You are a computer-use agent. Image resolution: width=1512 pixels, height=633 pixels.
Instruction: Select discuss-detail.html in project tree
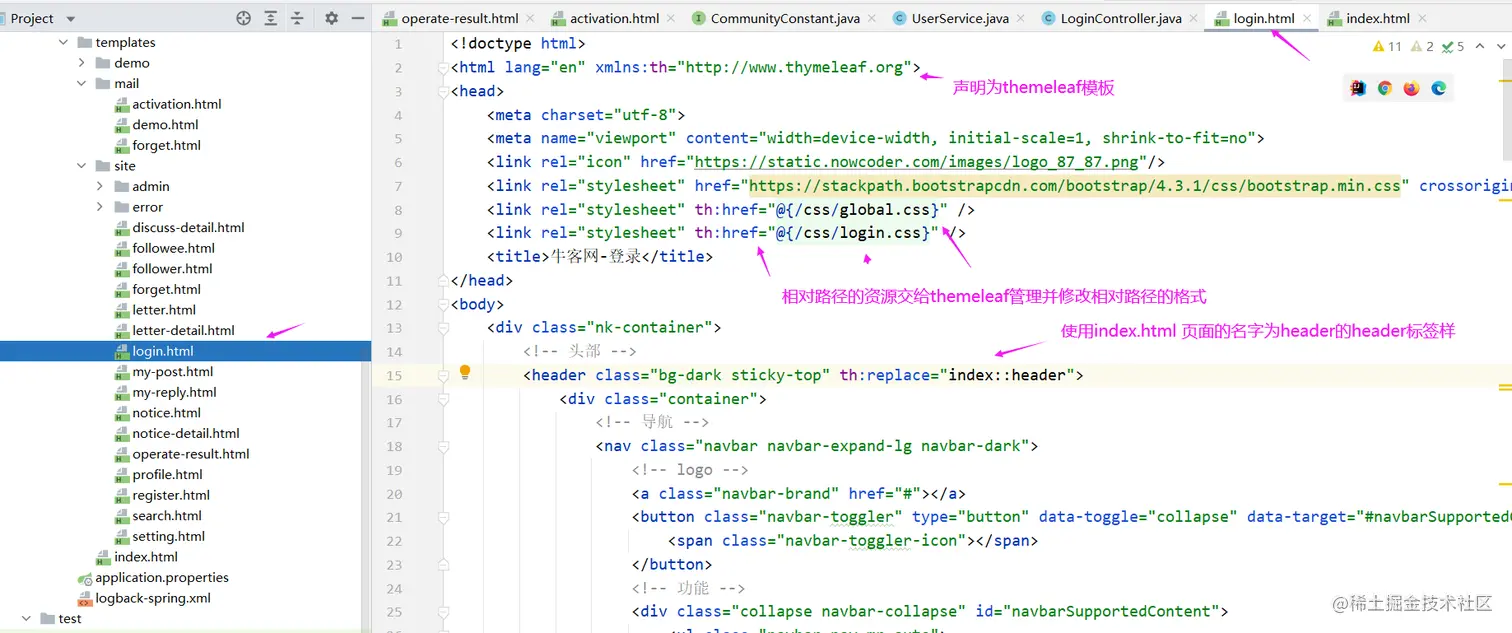(x=188, y=228)
